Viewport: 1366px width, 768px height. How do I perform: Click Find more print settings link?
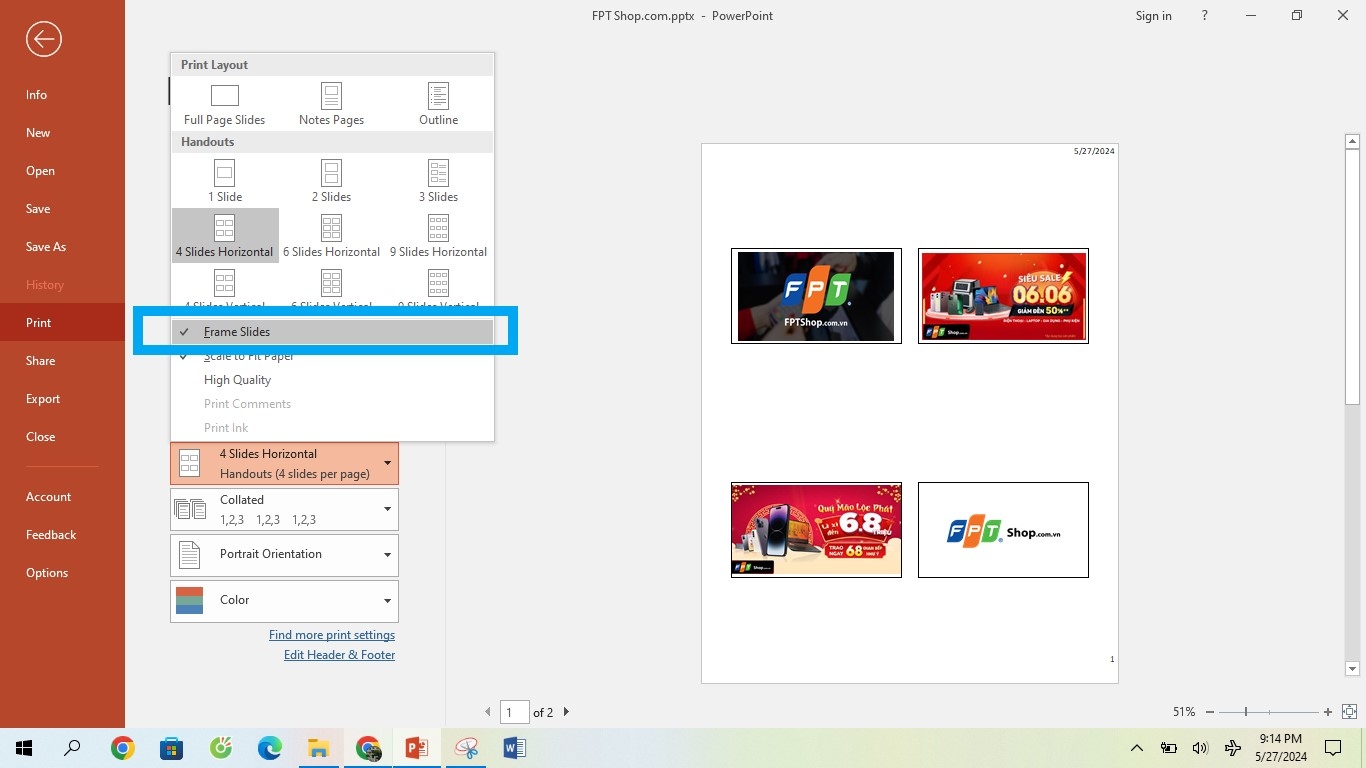[332, 635]
